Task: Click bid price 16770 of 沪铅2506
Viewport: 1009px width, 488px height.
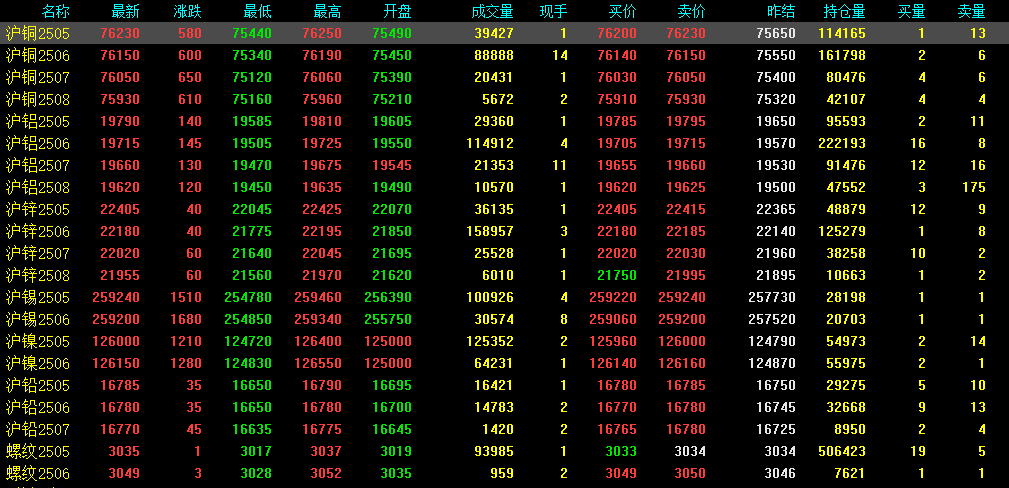Action: [616, 408]
